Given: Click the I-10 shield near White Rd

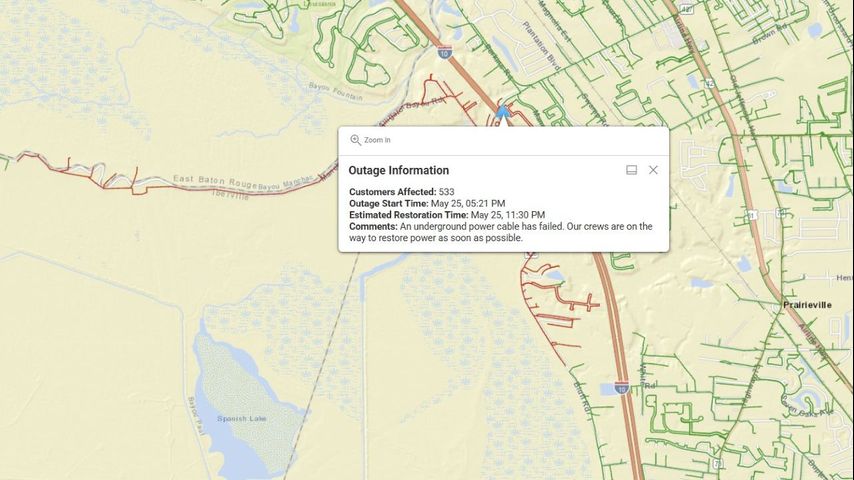Looking at the screenshot, I should click(621, 387).
